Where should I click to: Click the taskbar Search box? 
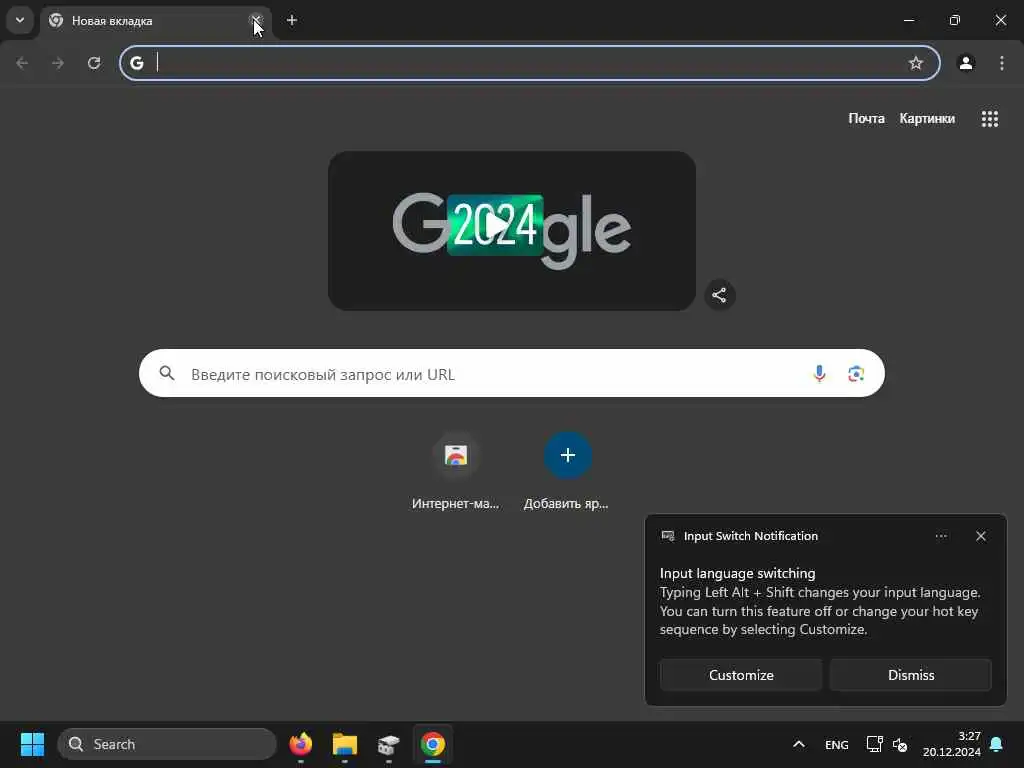[x=167, y=744]
